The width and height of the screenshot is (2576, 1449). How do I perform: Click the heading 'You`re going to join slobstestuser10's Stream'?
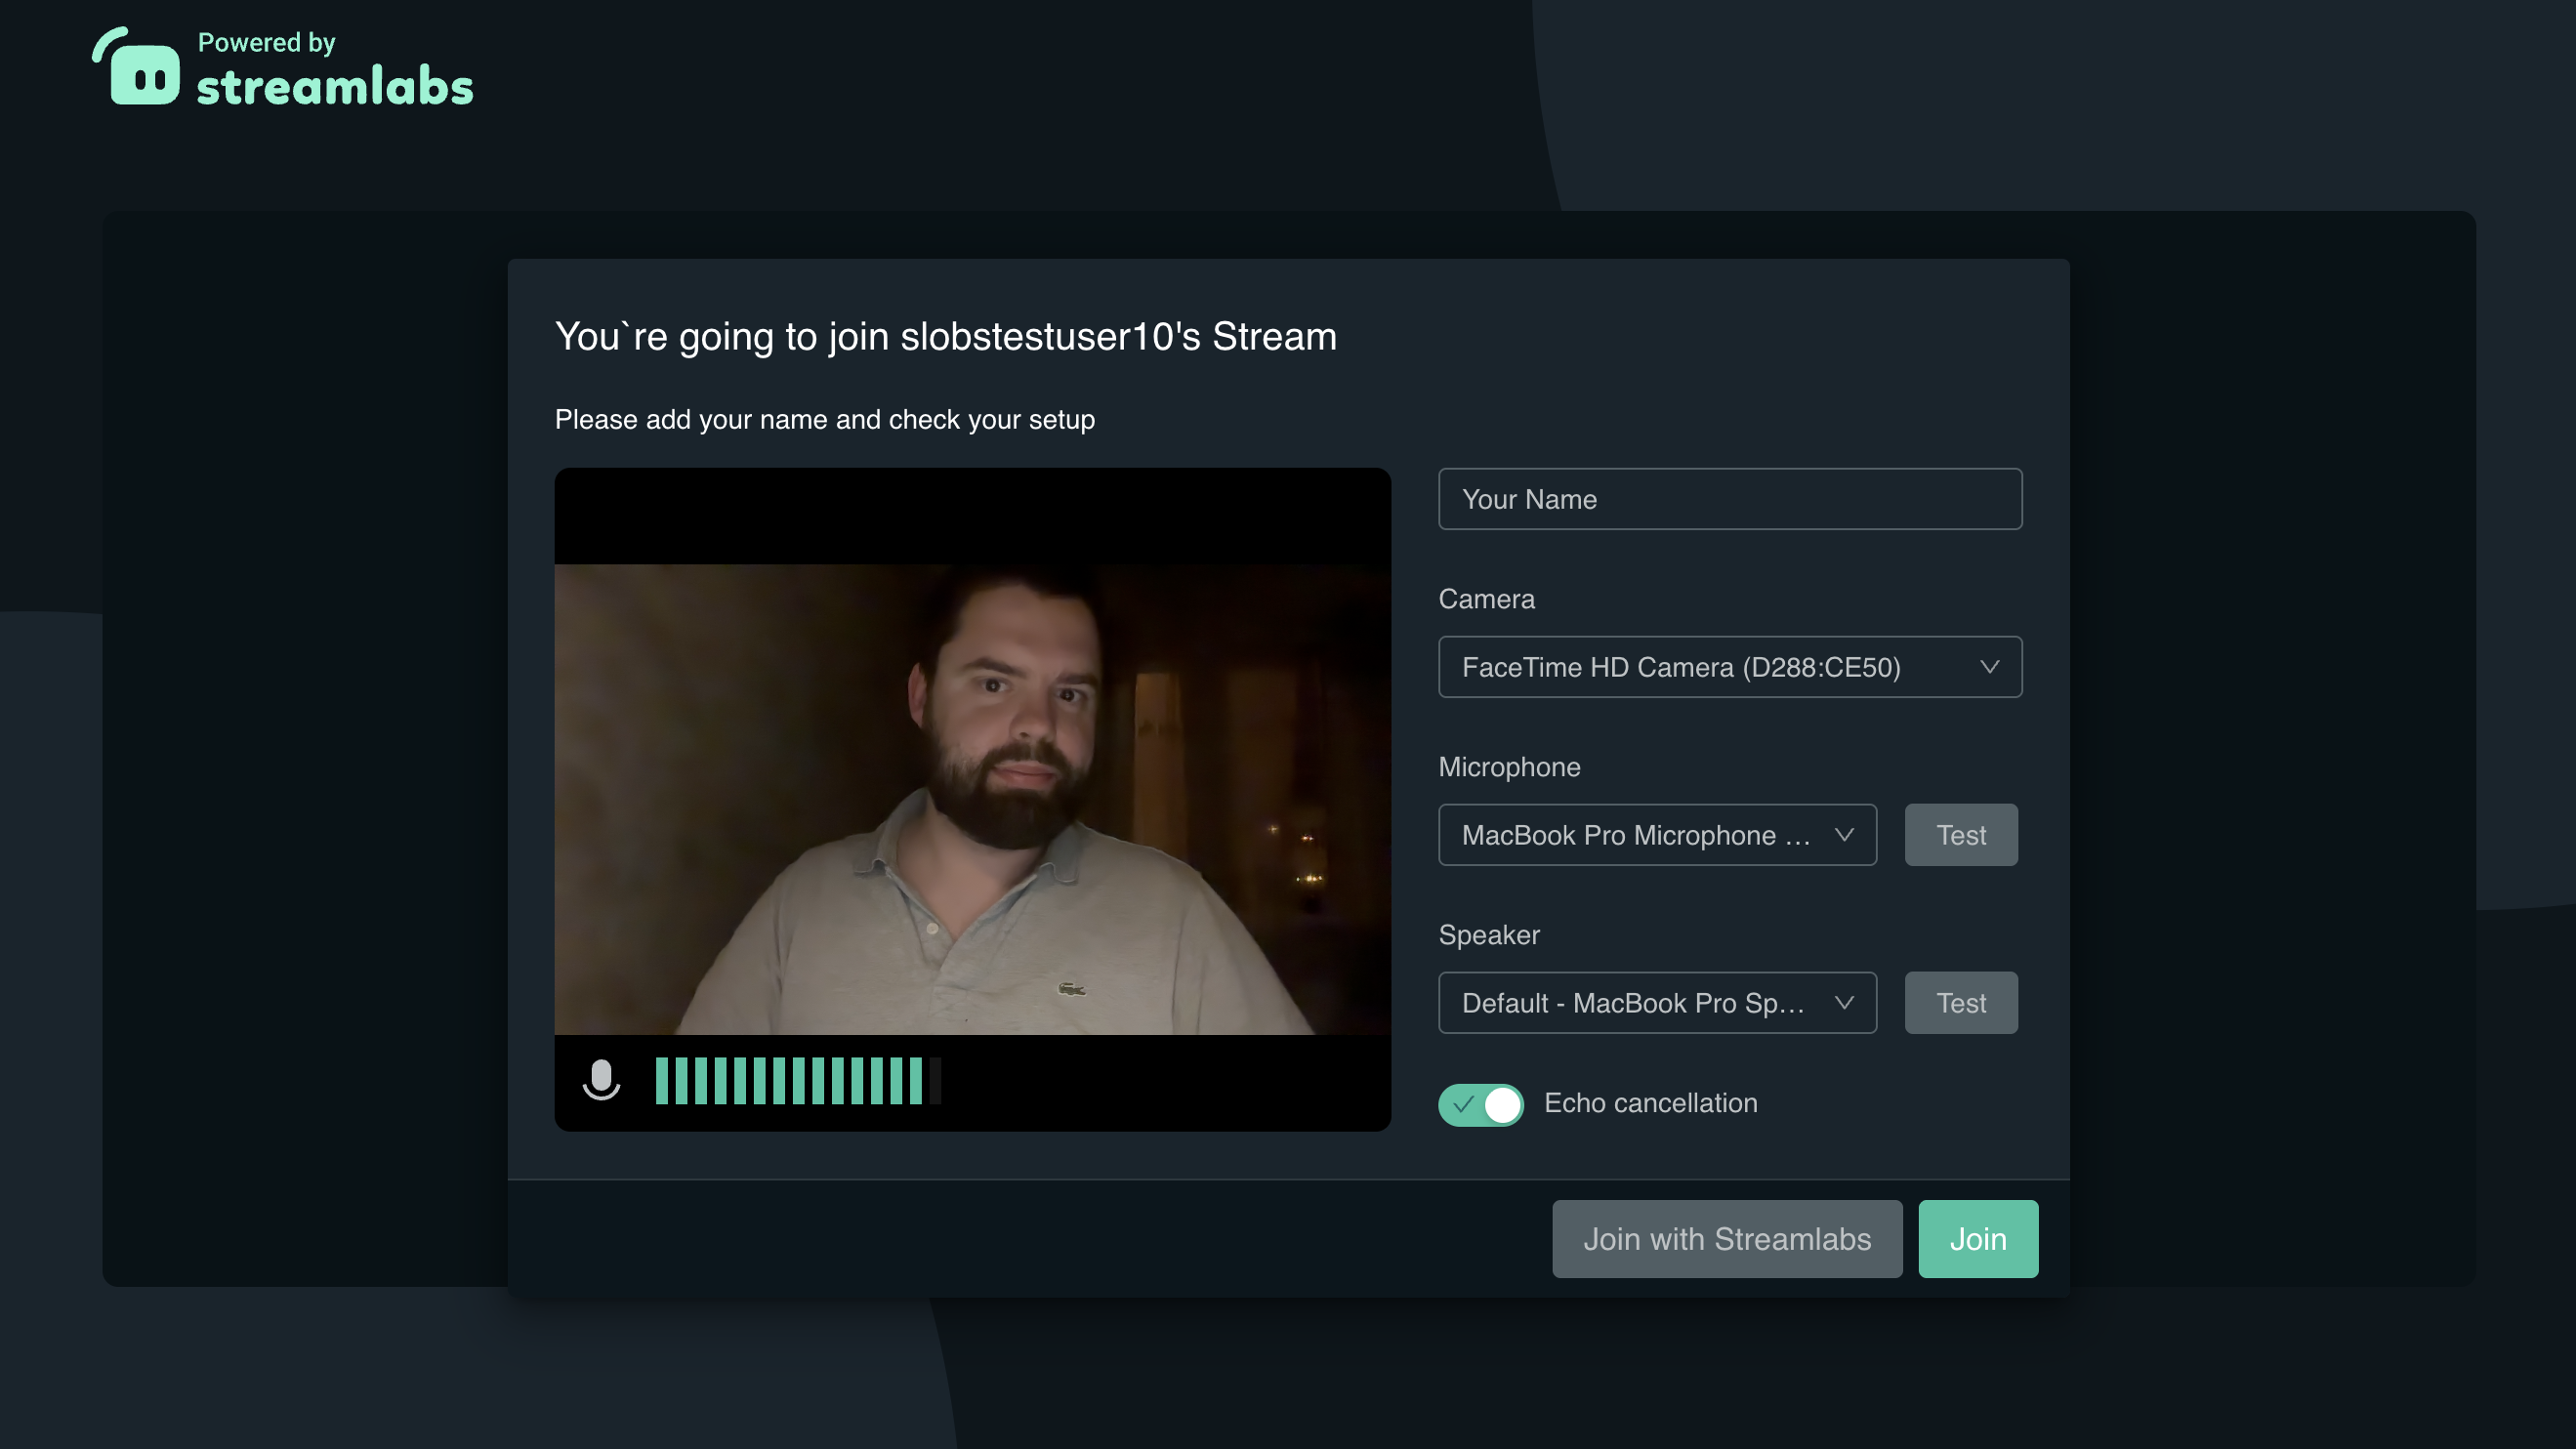[x=945, y=336]
